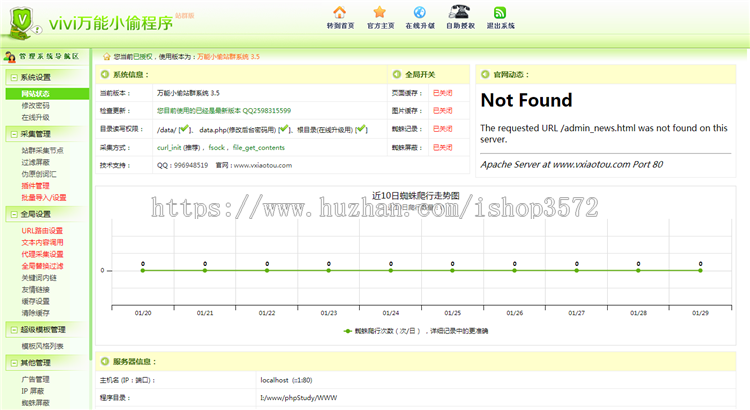Toggle 页面缓存 status 已关闭
Screen dimensions: 750x410
tap(442, 93)
